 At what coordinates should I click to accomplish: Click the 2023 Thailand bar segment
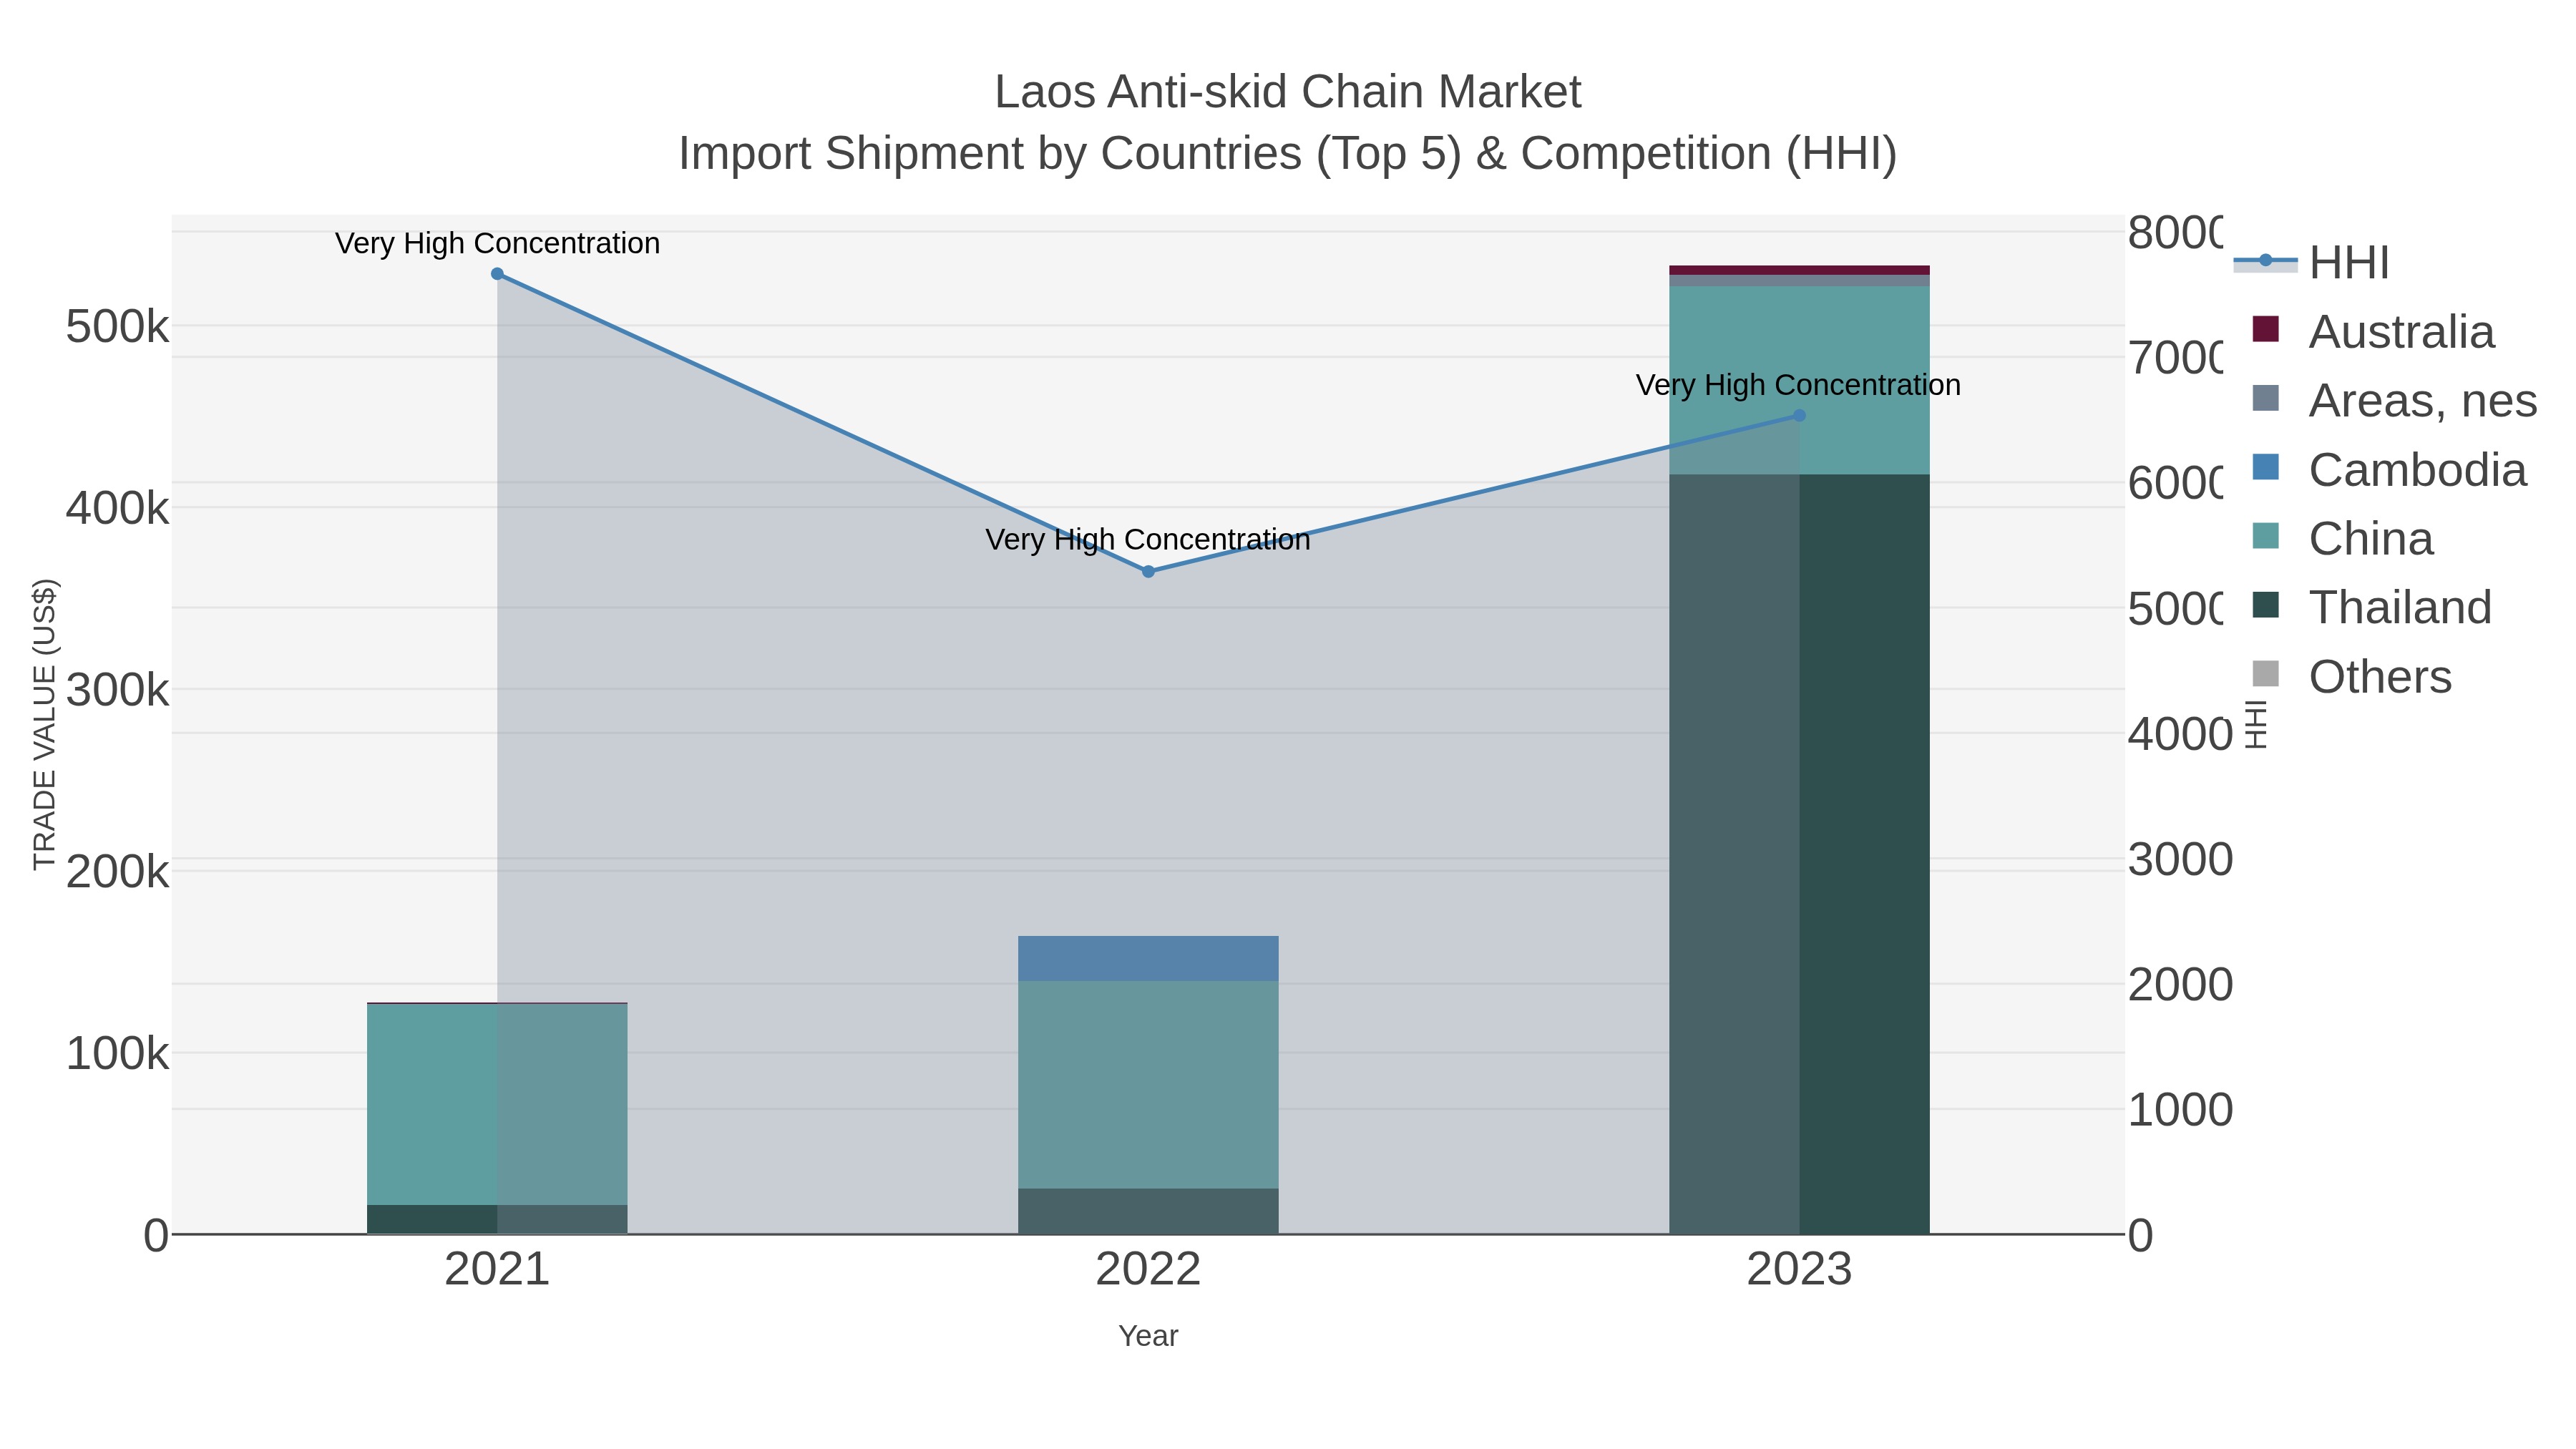coord(1799,854)
